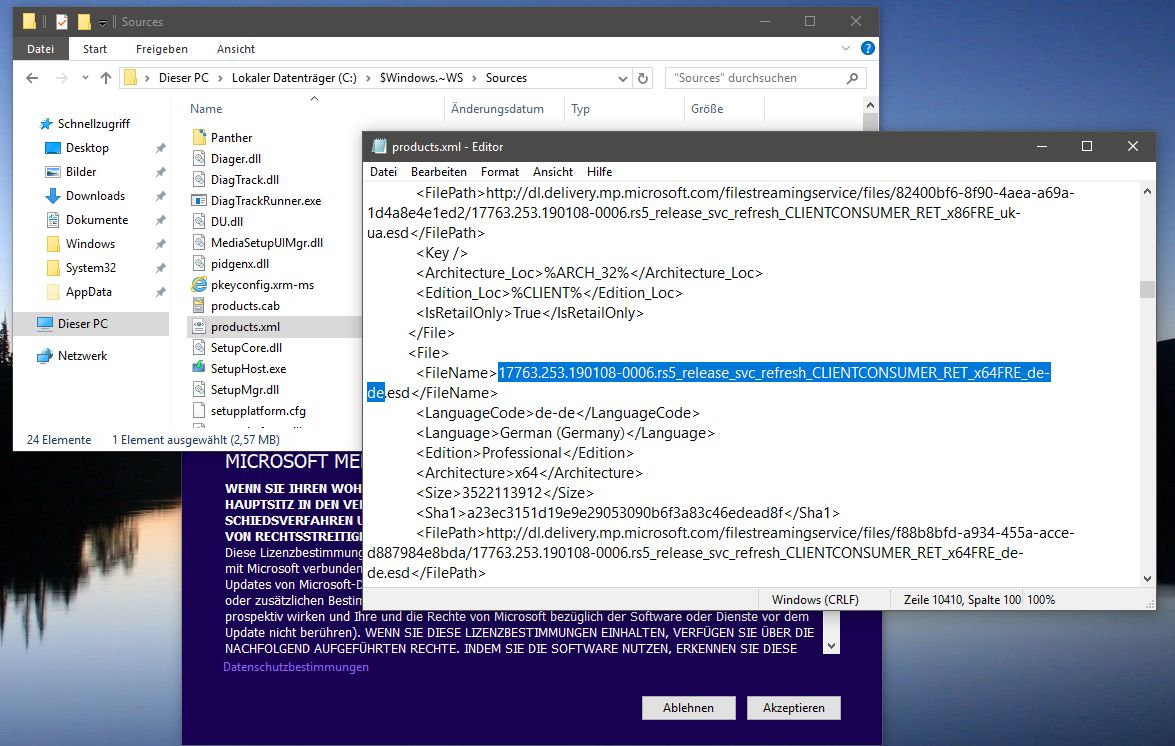Open the Datei menu in Editor
This screenshot has height=746, width=1175.
(383, 172)
